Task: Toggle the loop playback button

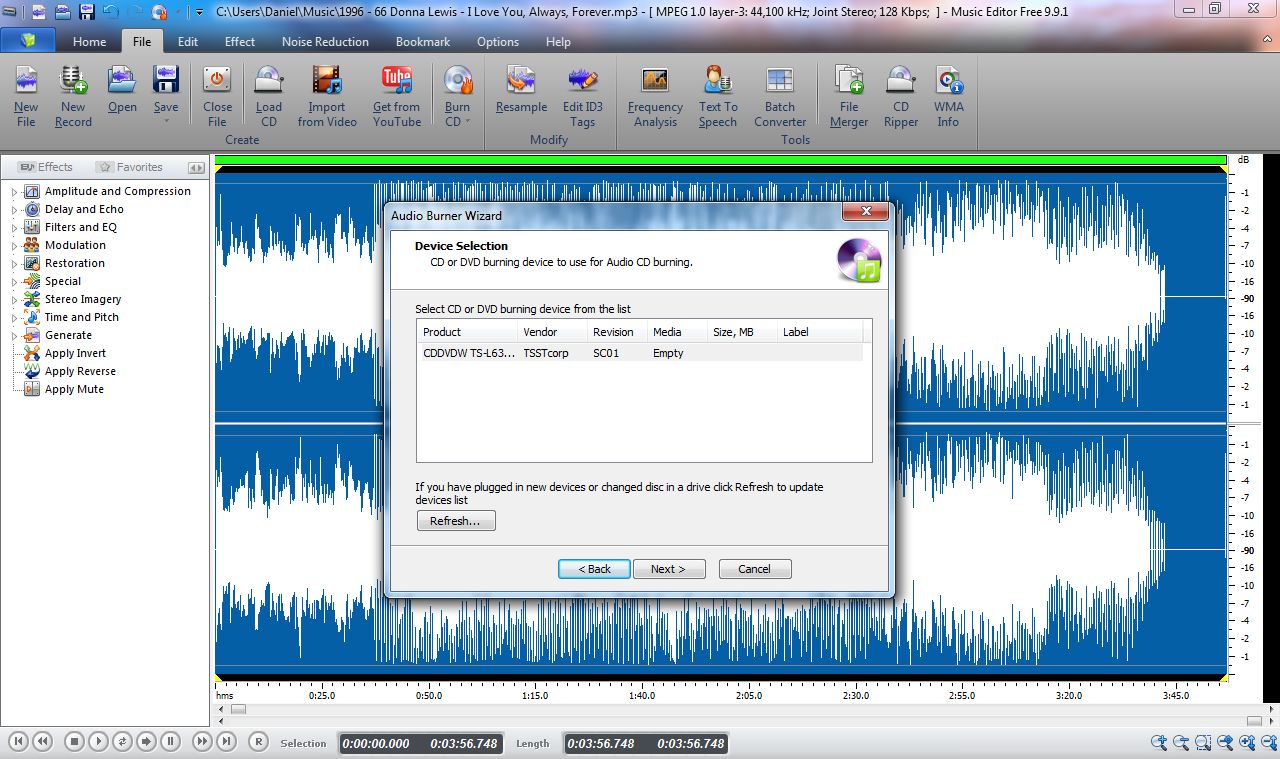Action: [x=122, y=741]
